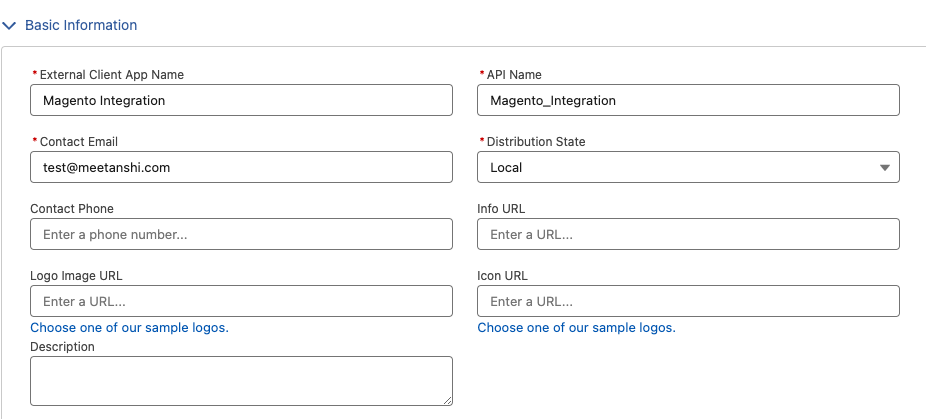Focus the Contact Email field
Screen dimensions: 926x419
click(x=242, y=167)
